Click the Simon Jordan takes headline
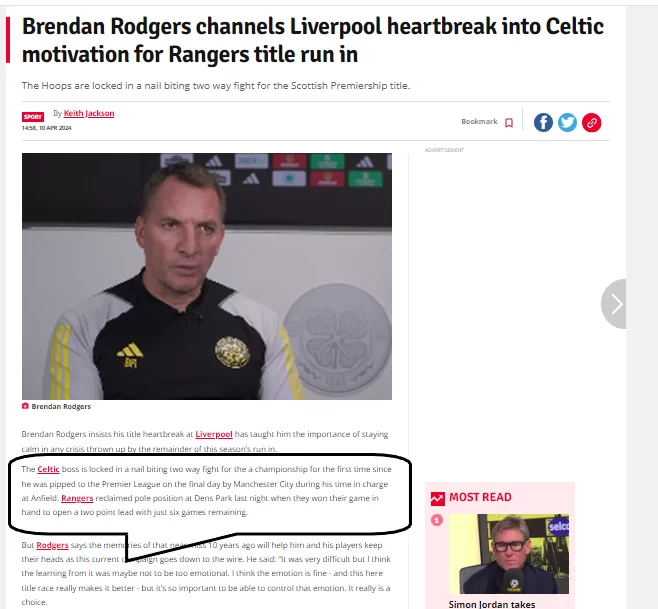Viewport: 658px width, 609px height. tap(492, 604)
